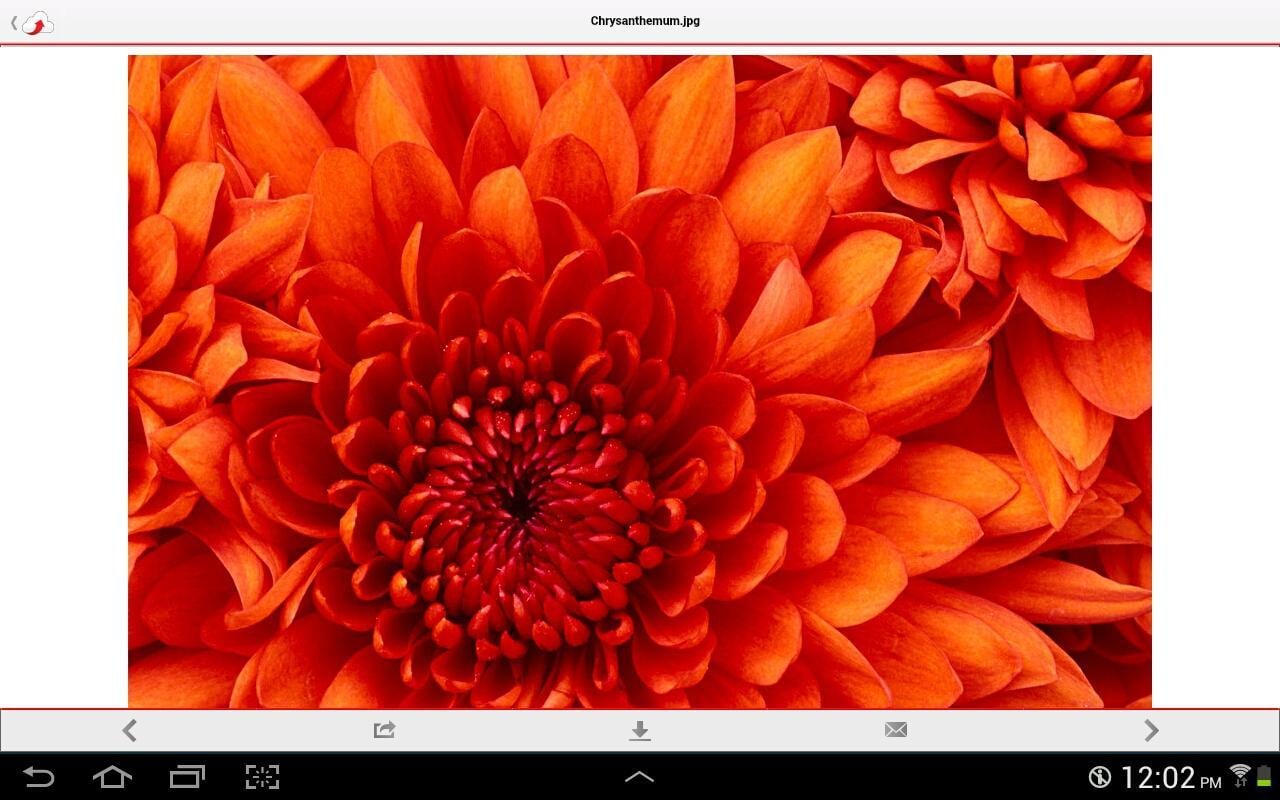Tap the round notification icon near clock
The width and height of the screenshot is (1280, 800).
point(1100,777)
